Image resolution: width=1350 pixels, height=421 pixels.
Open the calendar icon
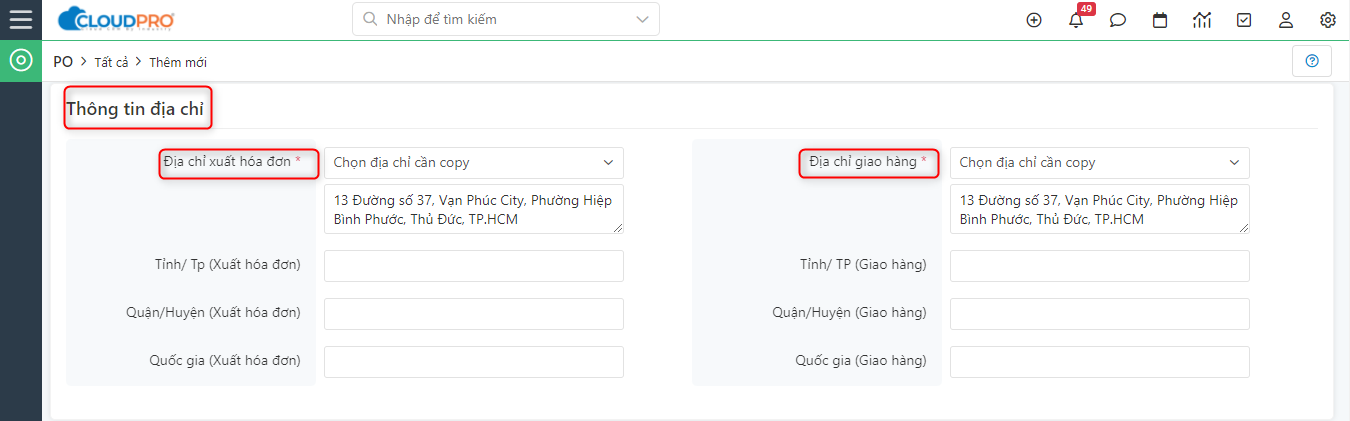click(x=1160, y=20)
